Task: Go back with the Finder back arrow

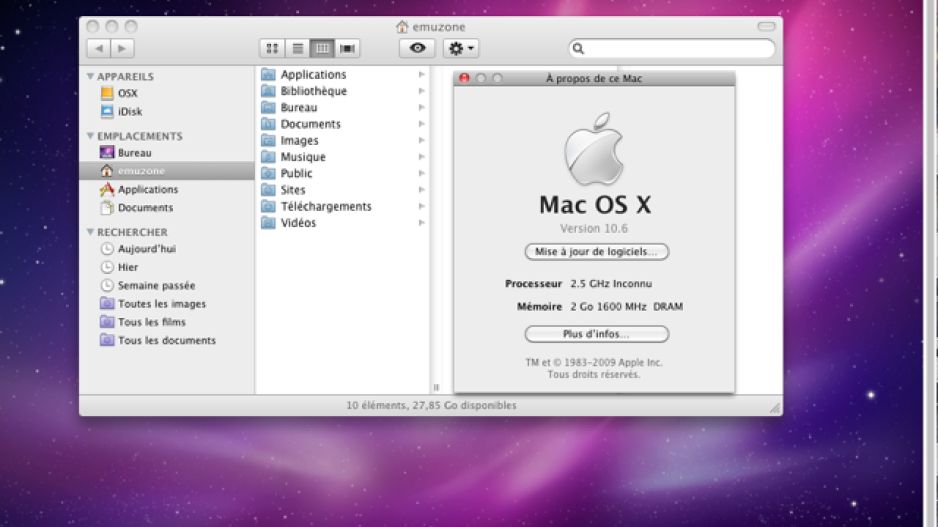Action: 99,48
